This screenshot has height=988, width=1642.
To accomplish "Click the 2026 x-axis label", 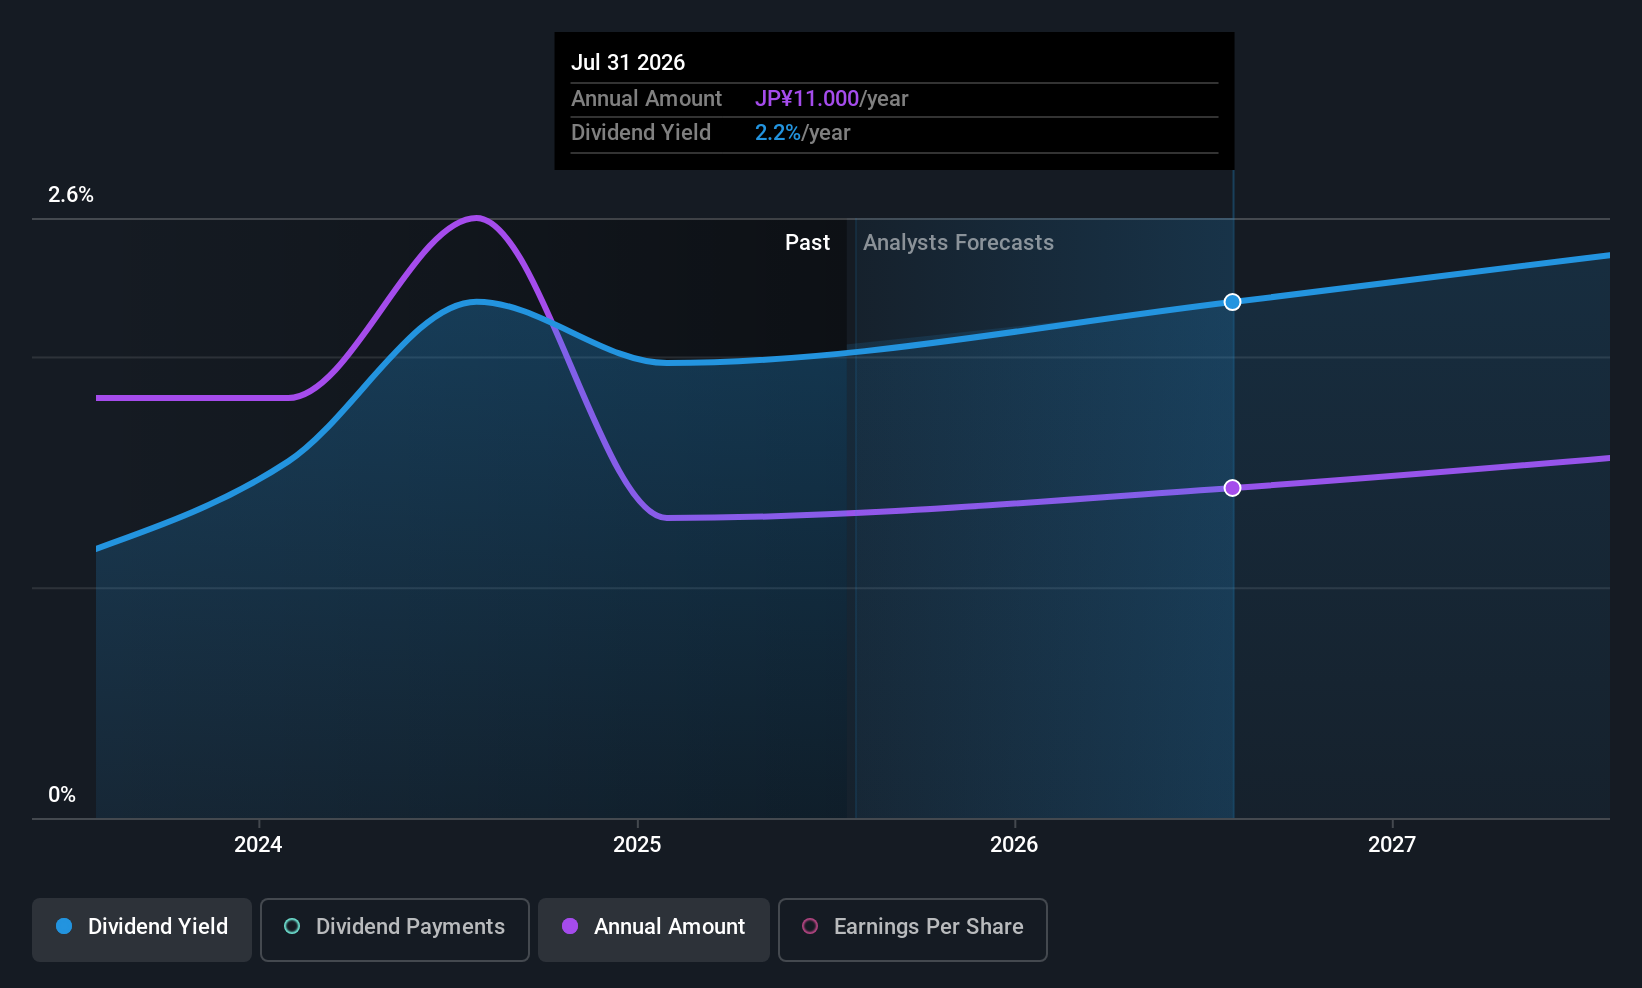I will 1014,844.
